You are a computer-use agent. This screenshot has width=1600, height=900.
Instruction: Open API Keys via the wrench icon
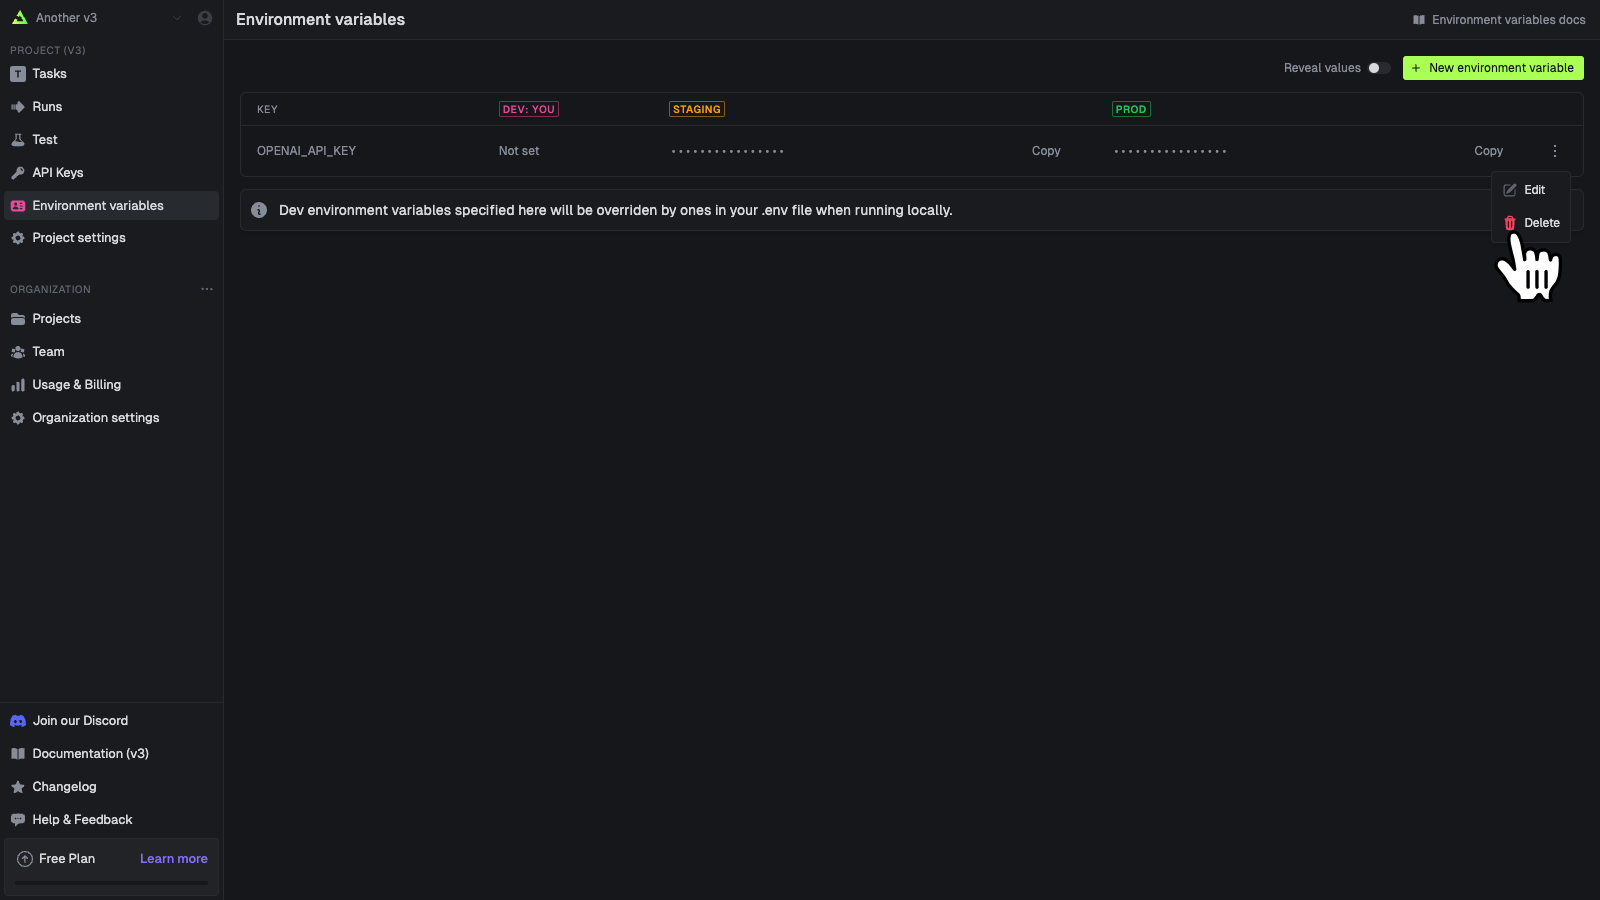pyautogui.click(x=17, y=172)
